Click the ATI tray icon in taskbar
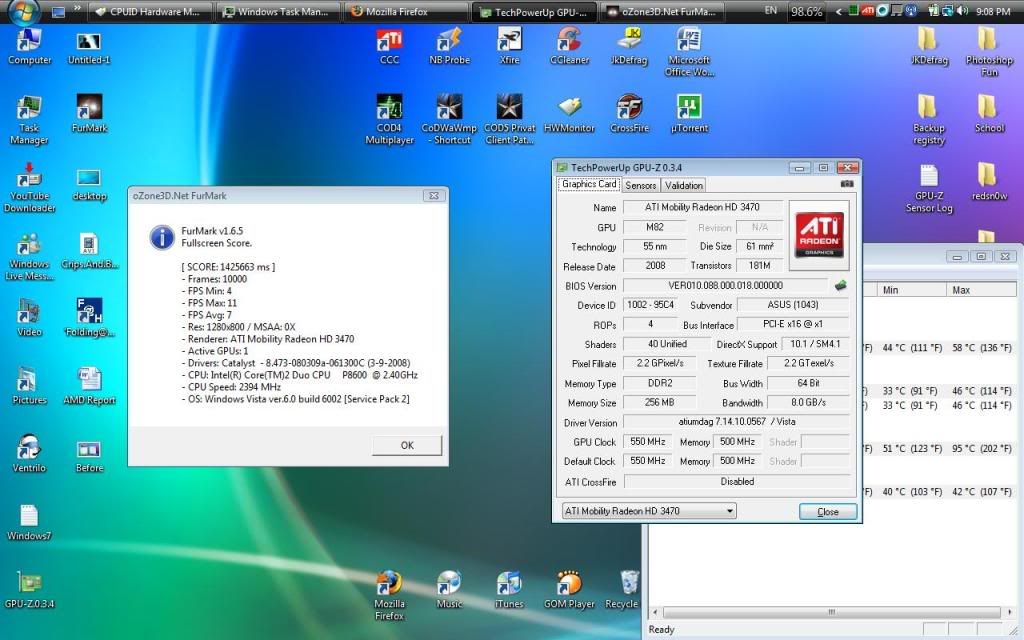 (868, 11)
